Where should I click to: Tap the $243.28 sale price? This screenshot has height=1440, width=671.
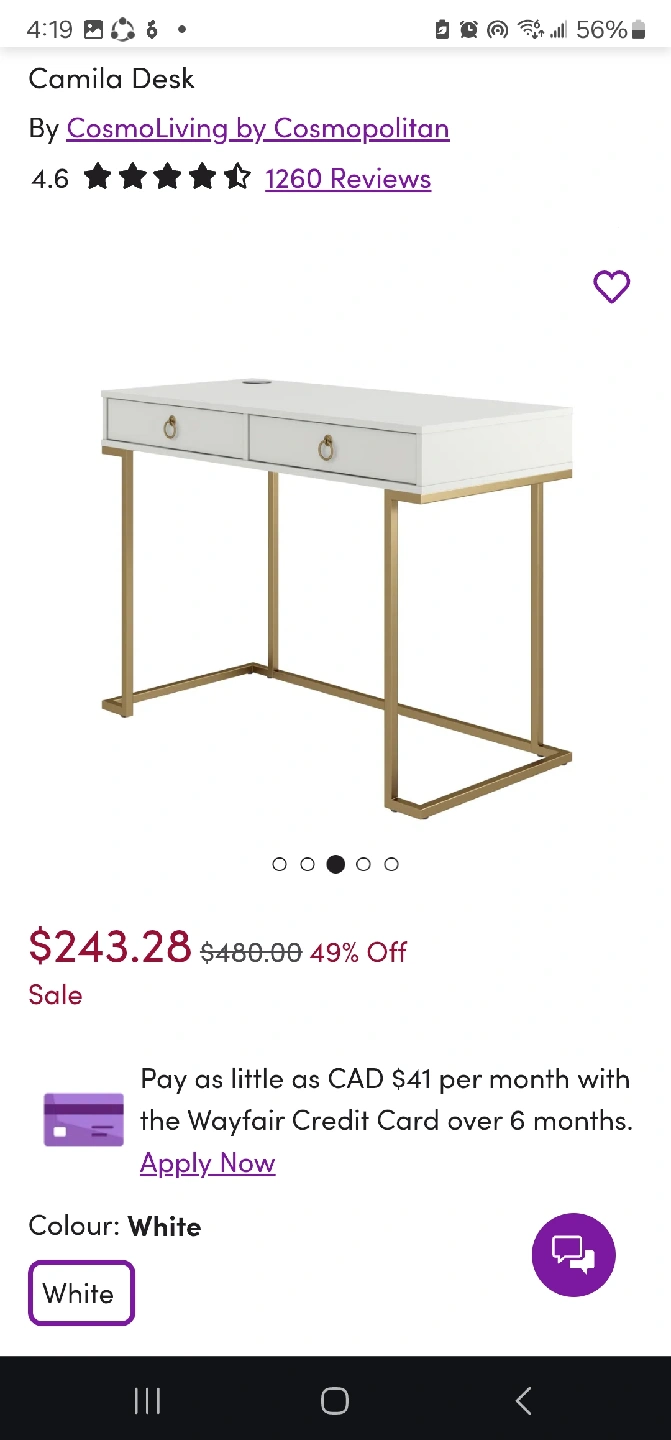(110, 945)
